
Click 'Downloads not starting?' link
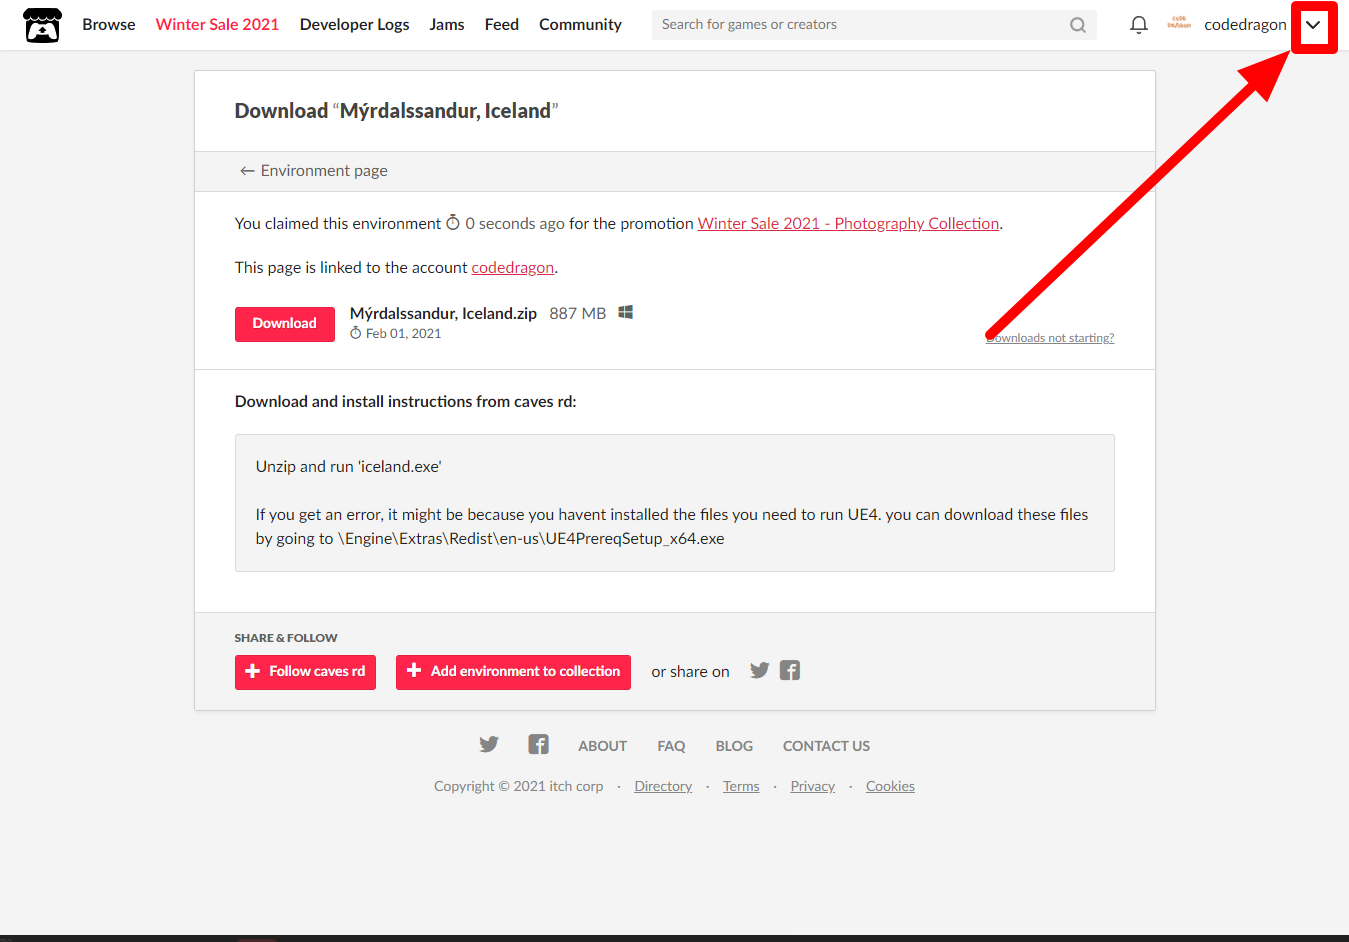(x=1050, y=338)
